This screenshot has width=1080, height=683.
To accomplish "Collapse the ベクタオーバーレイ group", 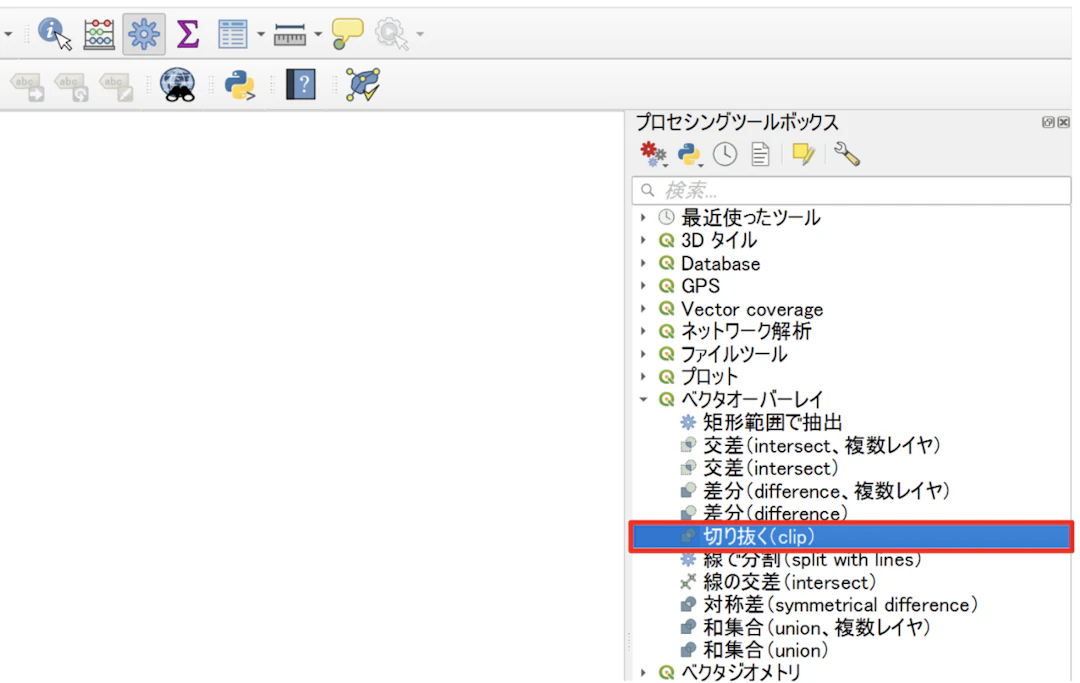I will [643, 400].
